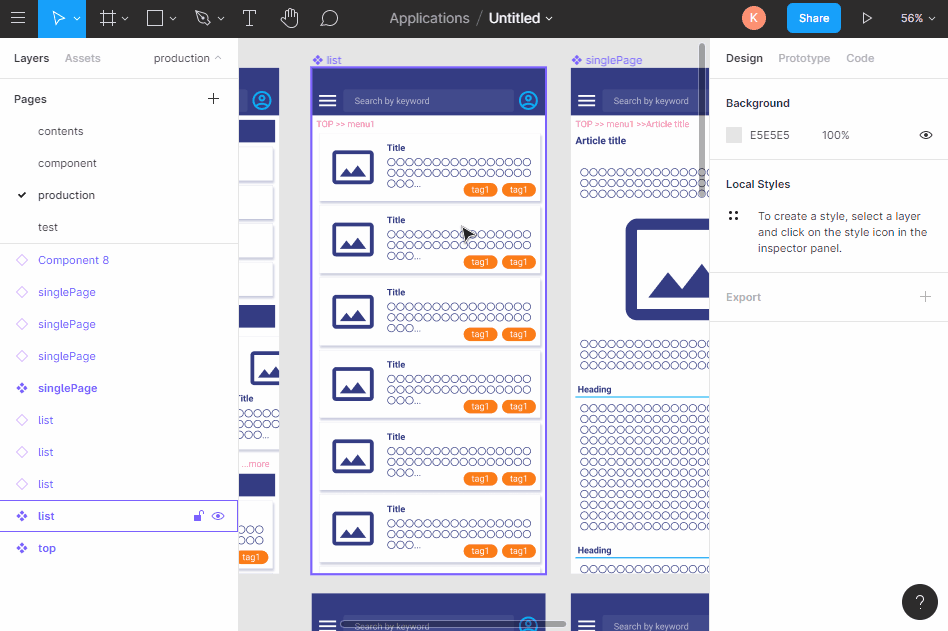The height and width of the screenshot is (631, 948).
Task: Select the Rectangle shape tool
Action: (155, 18)
